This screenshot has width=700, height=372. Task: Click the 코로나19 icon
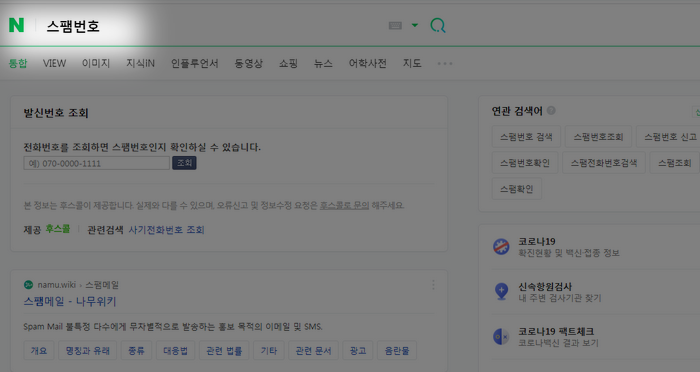coord(501,247)
